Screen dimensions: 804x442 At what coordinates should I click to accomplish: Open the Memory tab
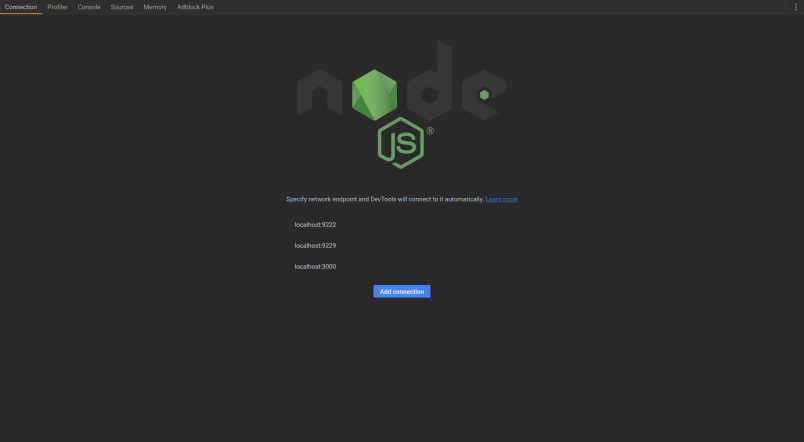pyautogui.click(x=155, y=7)
